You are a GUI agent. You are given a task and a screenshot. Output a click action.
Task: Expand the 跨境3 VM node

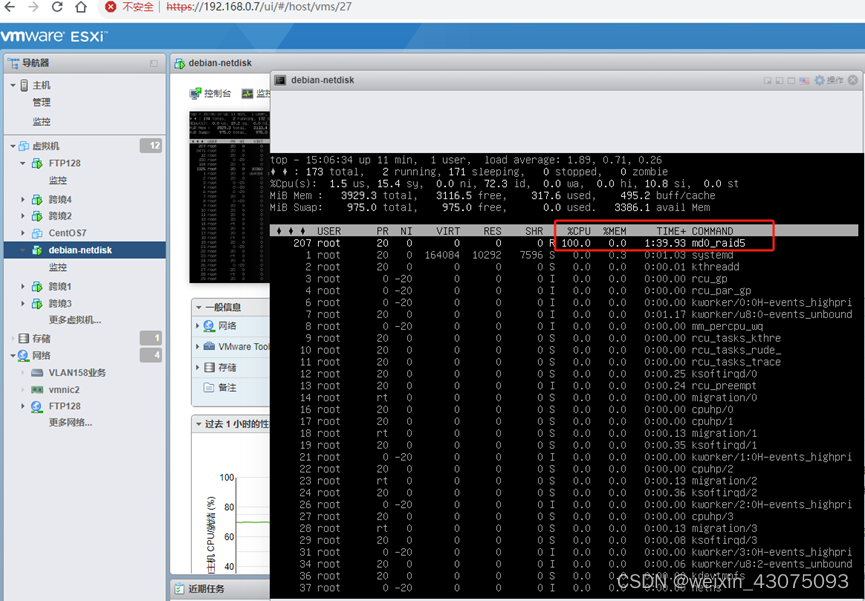[x=23, y=304]
